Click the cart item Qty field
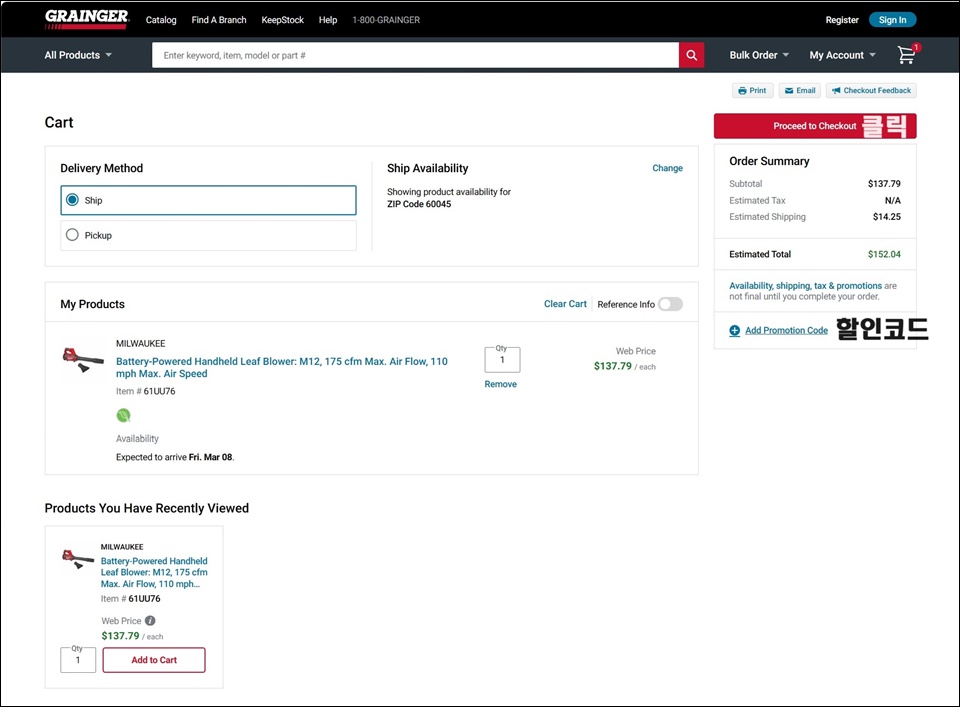 (503, 360)
